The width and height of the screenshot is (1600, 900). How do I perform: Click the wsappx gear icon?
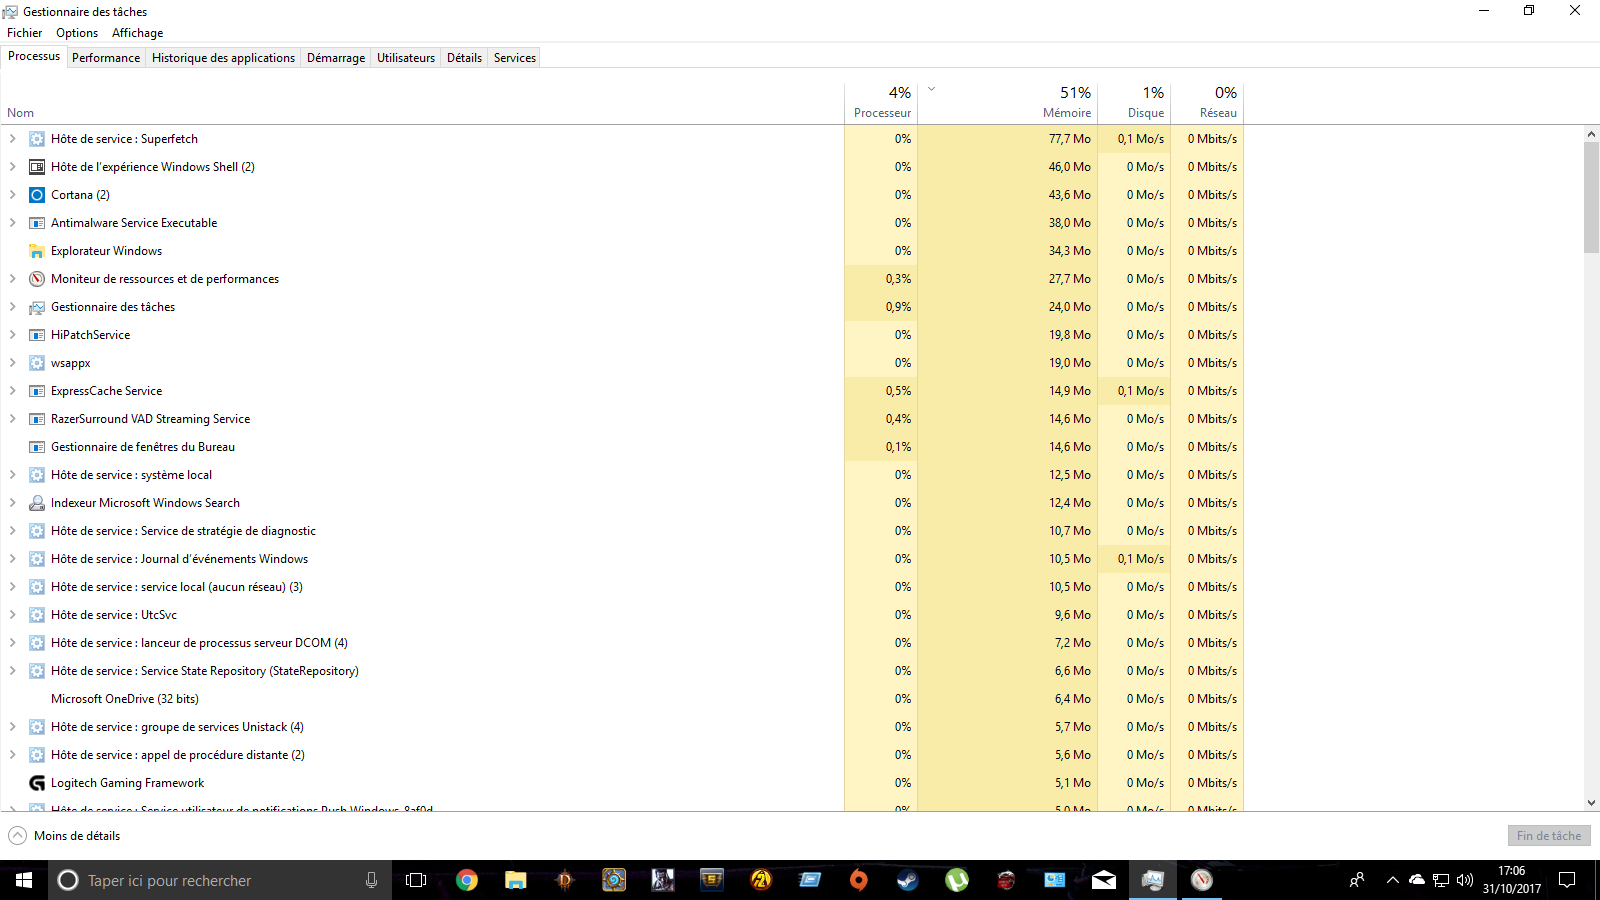37,363
